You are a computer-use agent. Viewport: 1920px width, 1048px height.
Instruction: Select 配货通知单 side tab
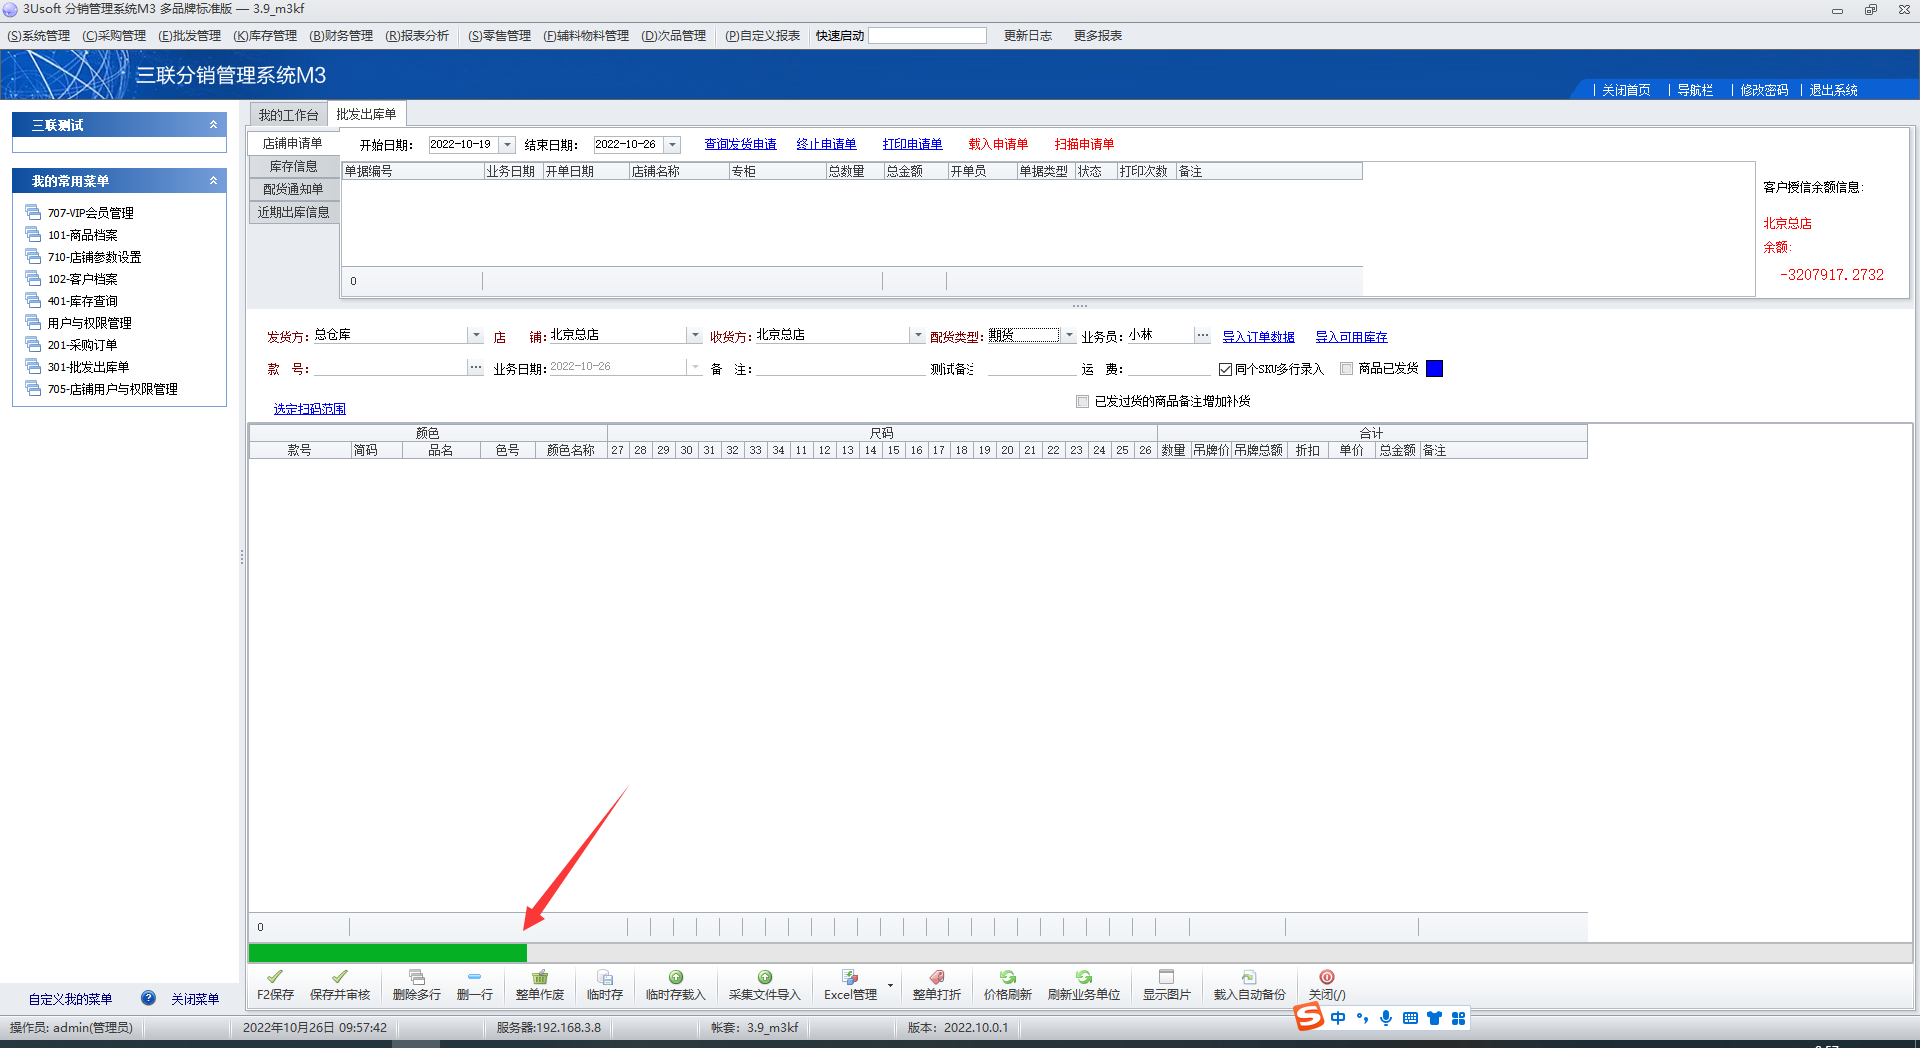[x=294, y=189]
